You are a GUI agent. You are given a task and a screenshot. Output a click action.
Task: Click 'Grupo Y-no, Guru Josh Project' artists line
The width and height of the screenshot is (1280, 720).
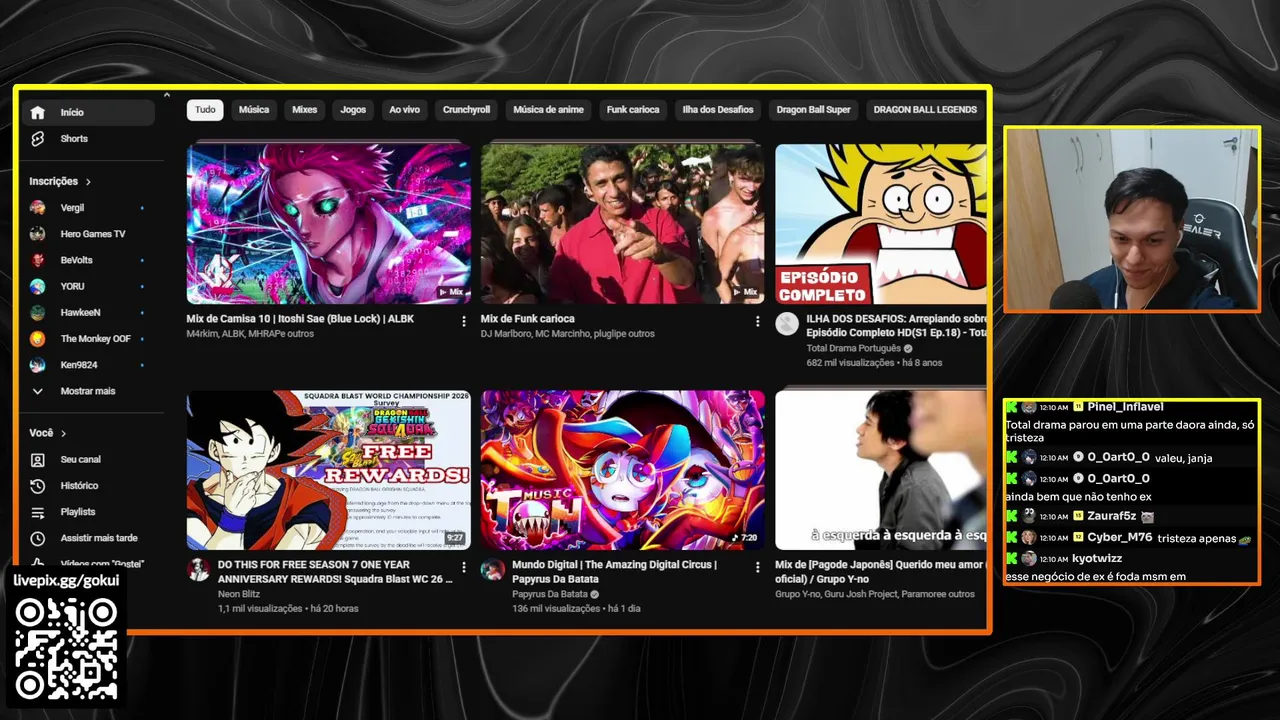coord(875,594)
